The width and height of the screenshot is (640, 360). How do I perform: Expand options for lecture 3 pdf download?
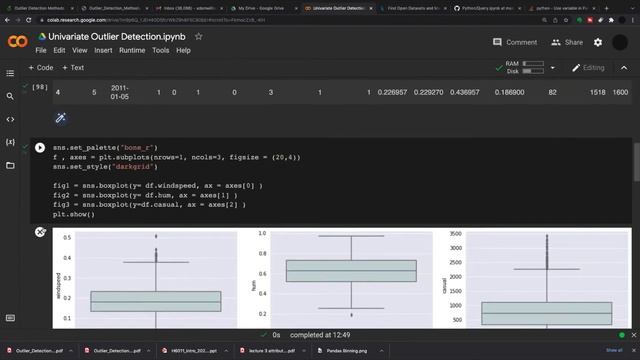tap(304, 351)
